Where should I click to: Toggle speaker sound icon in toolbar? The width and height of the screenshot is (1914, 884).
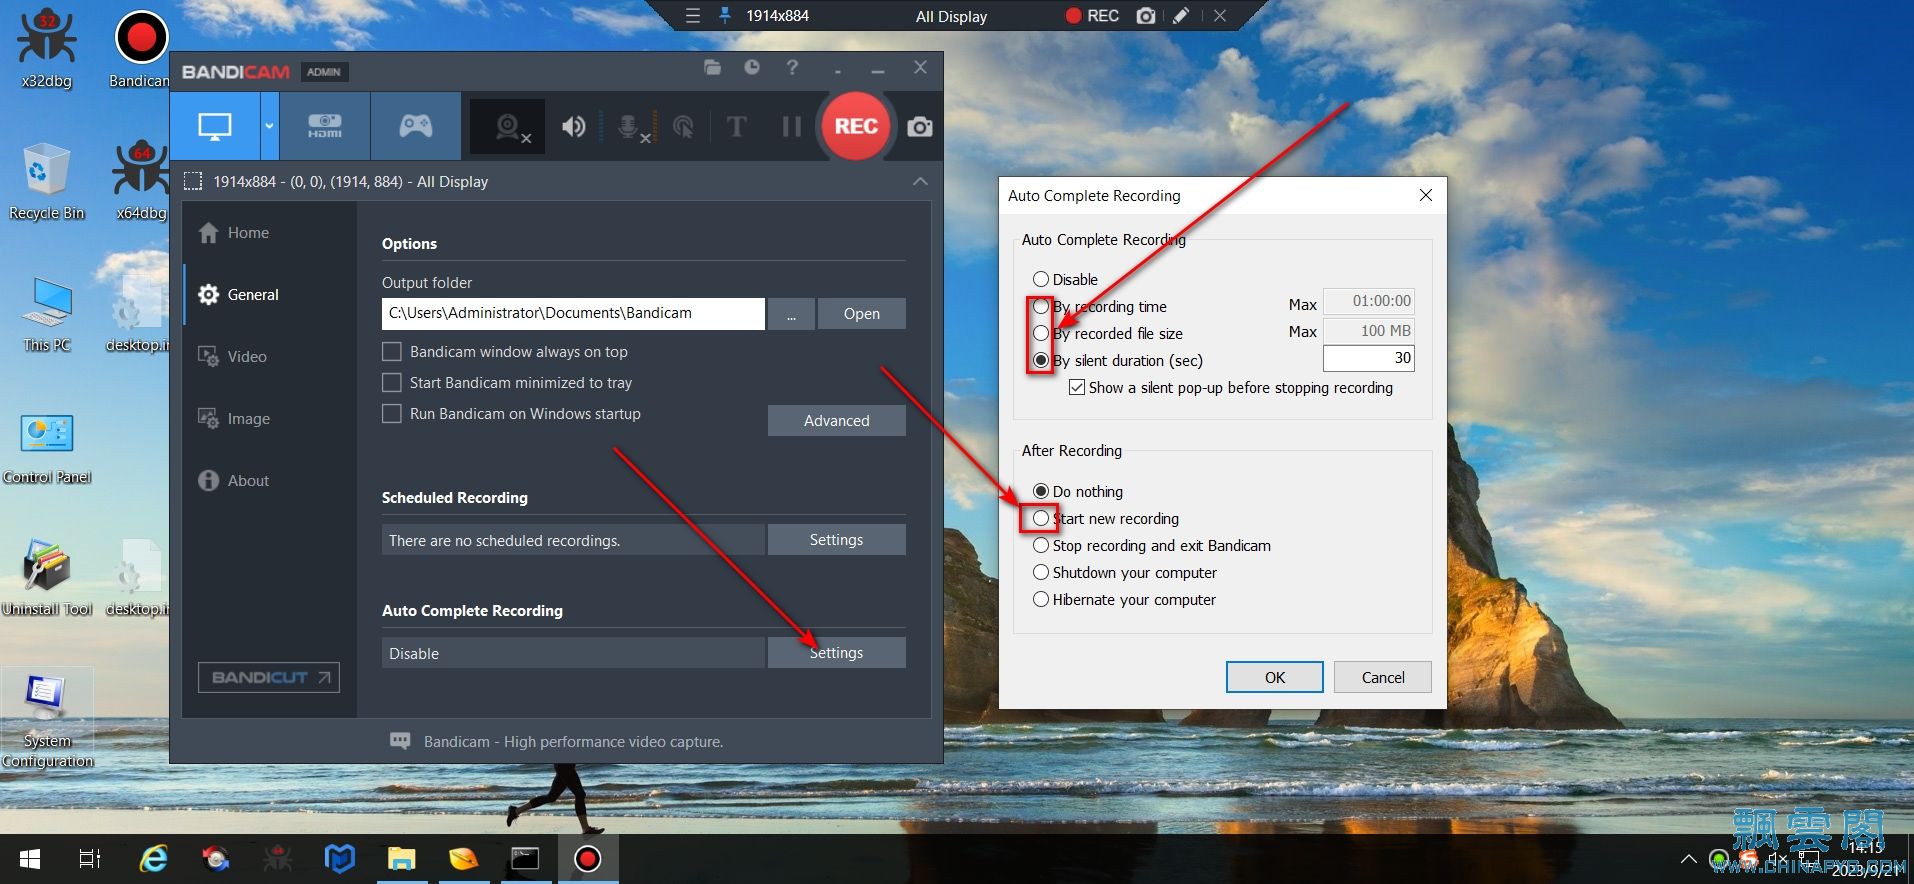coord(573,127)
